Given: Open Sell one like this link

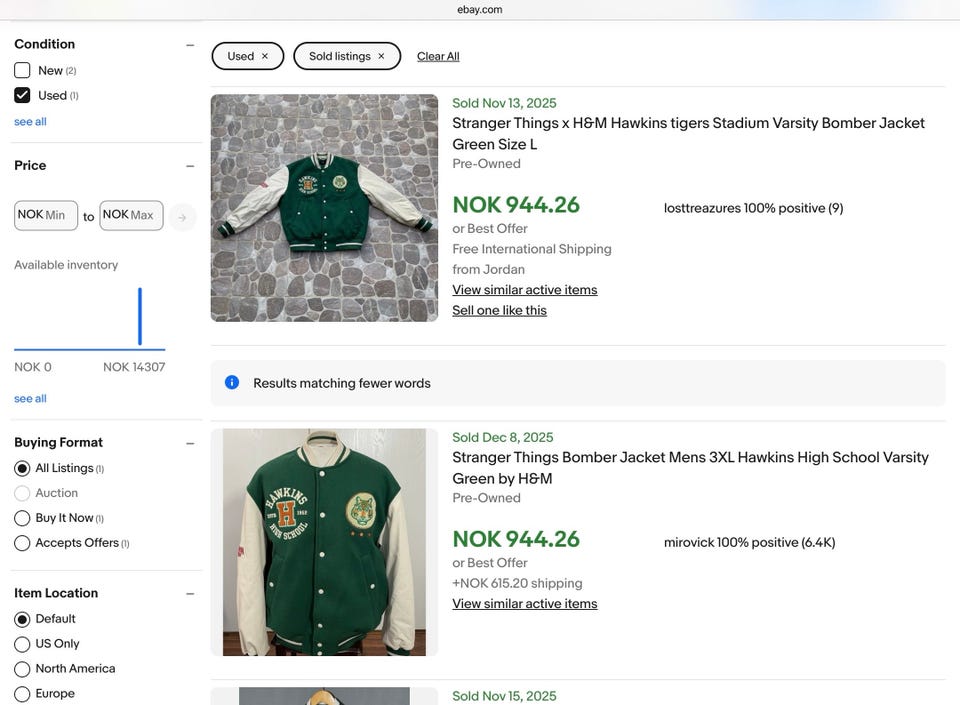Looking at the screenshot, I should (x=499, y=311).
